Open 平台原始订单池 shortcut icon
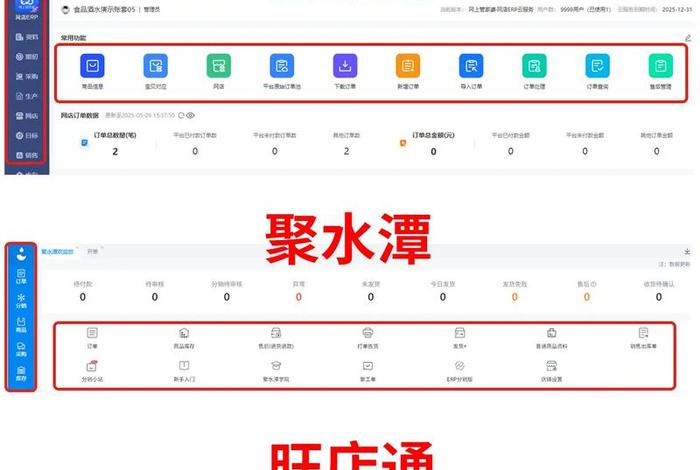Viewport: 700px width, 470px height. (282, 66)
